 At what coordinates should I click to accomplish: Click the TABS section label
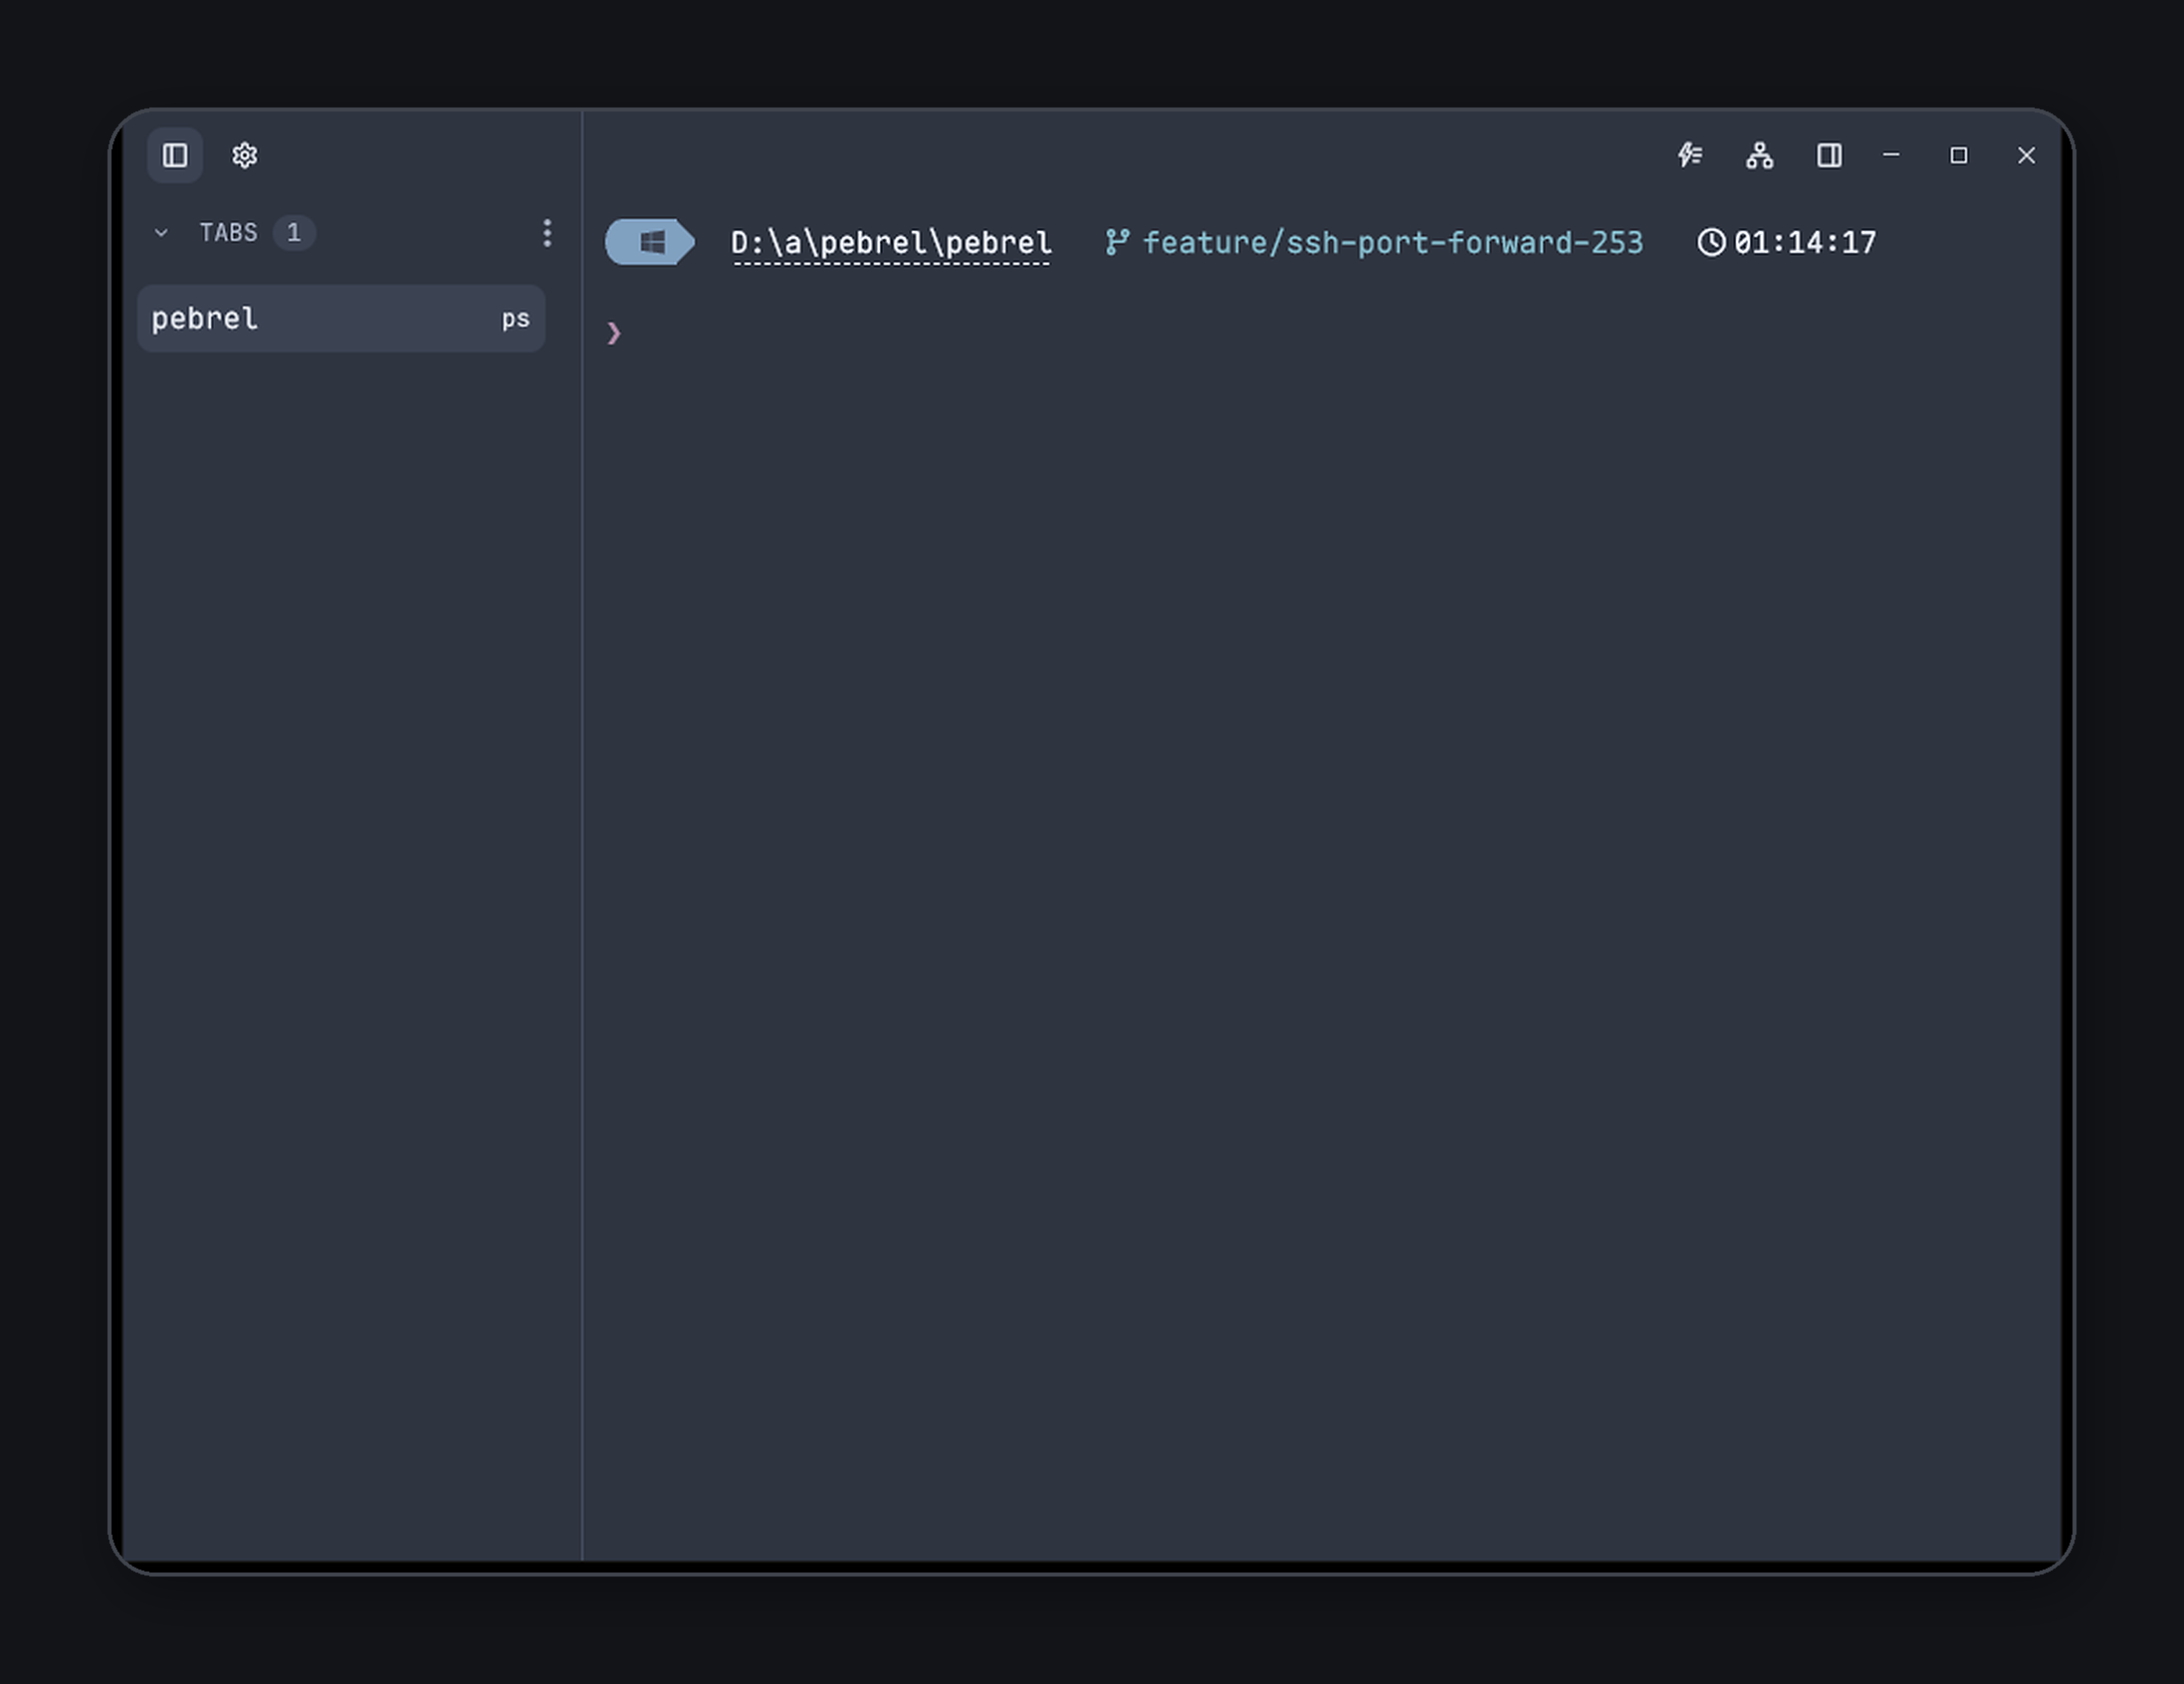point(228,233)
